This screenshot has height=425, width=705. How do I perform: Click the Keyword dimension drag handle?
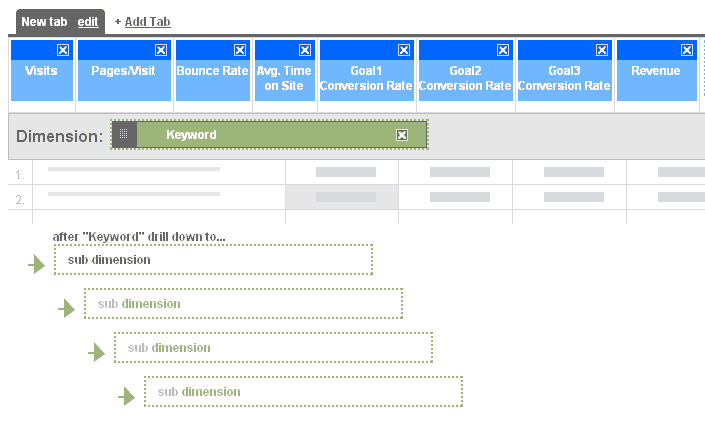tap(124, 134)
